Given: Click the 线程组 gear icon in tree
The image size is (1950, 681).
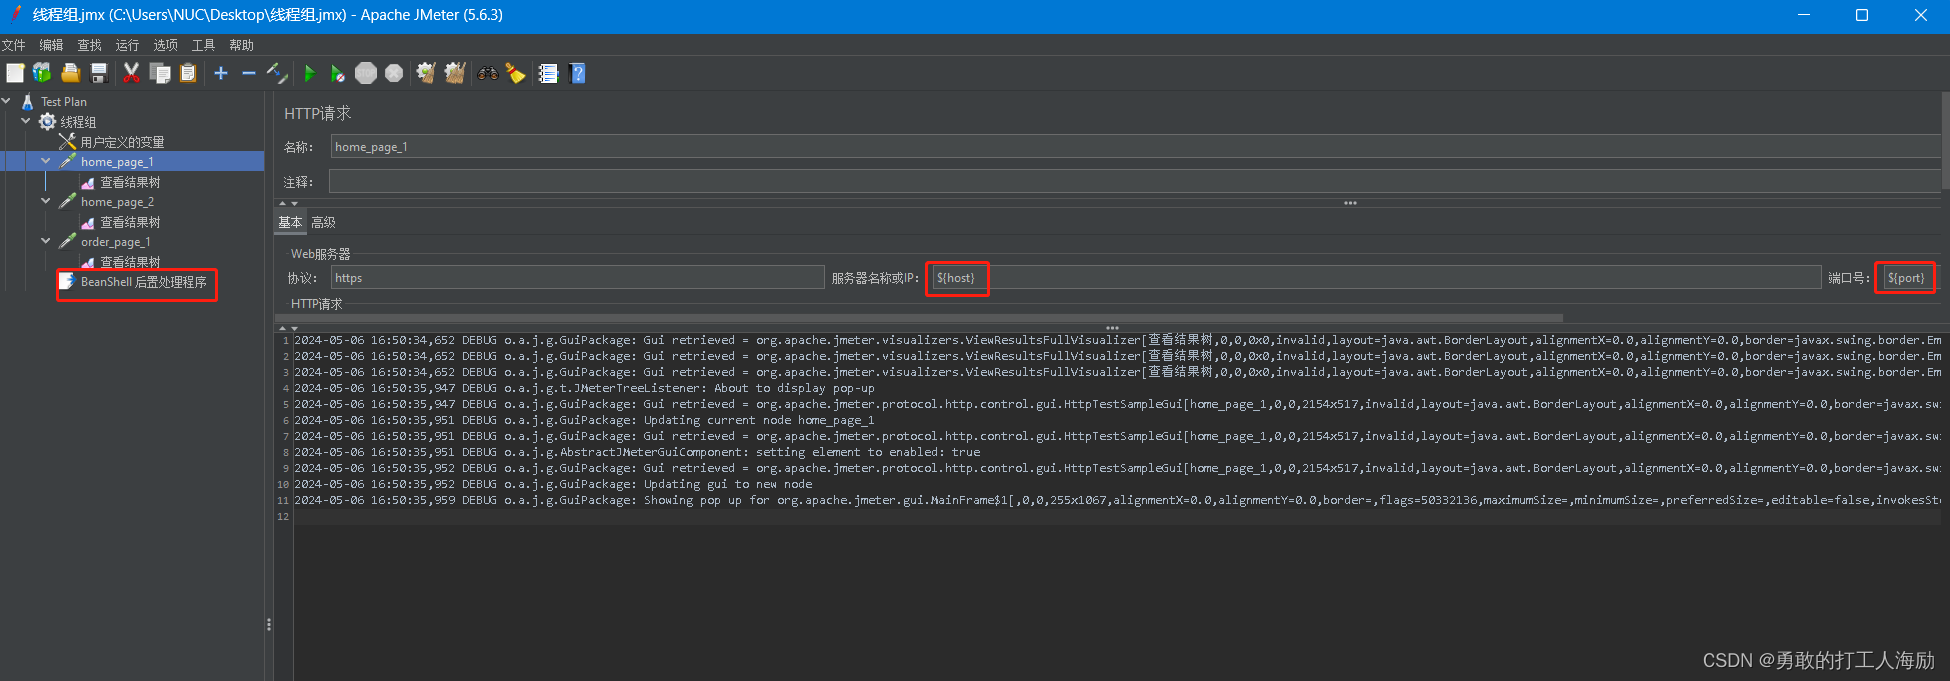Looking at the screenshot, I should [x=47, y=122].
